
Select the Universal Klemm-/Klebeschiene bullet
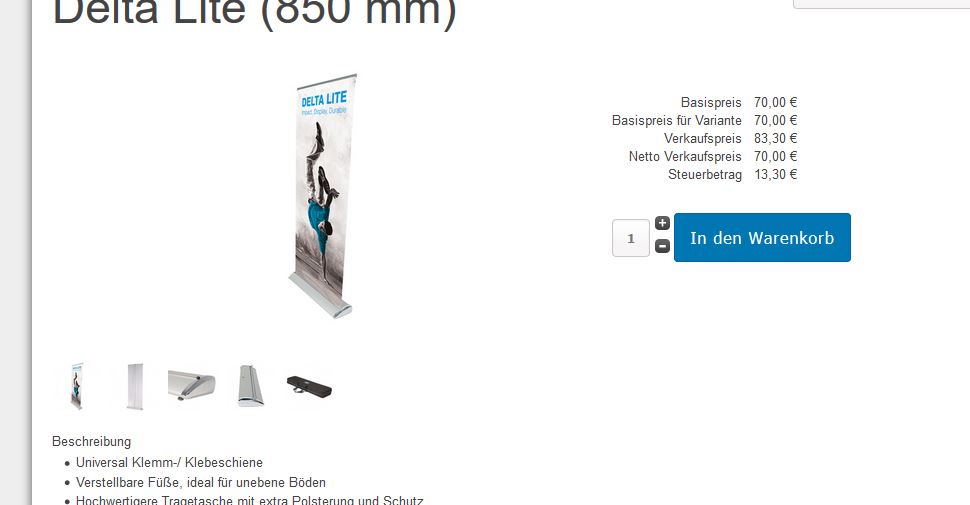[169, 462]
